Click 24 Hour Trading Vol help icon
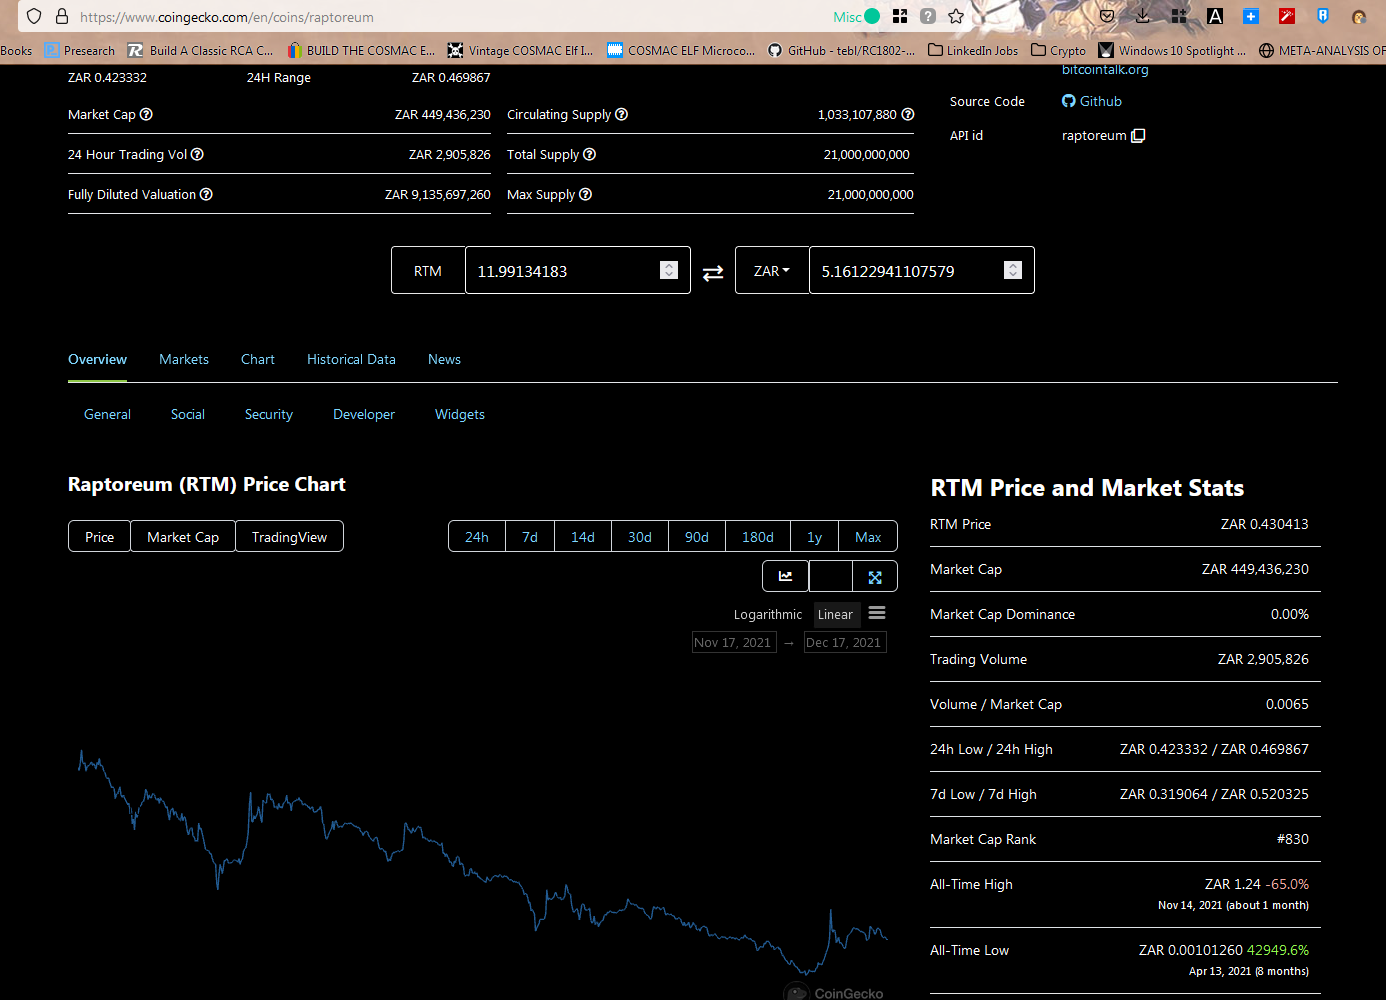The width and height of the screenshot is (1386, 1000). coord(197,154)
